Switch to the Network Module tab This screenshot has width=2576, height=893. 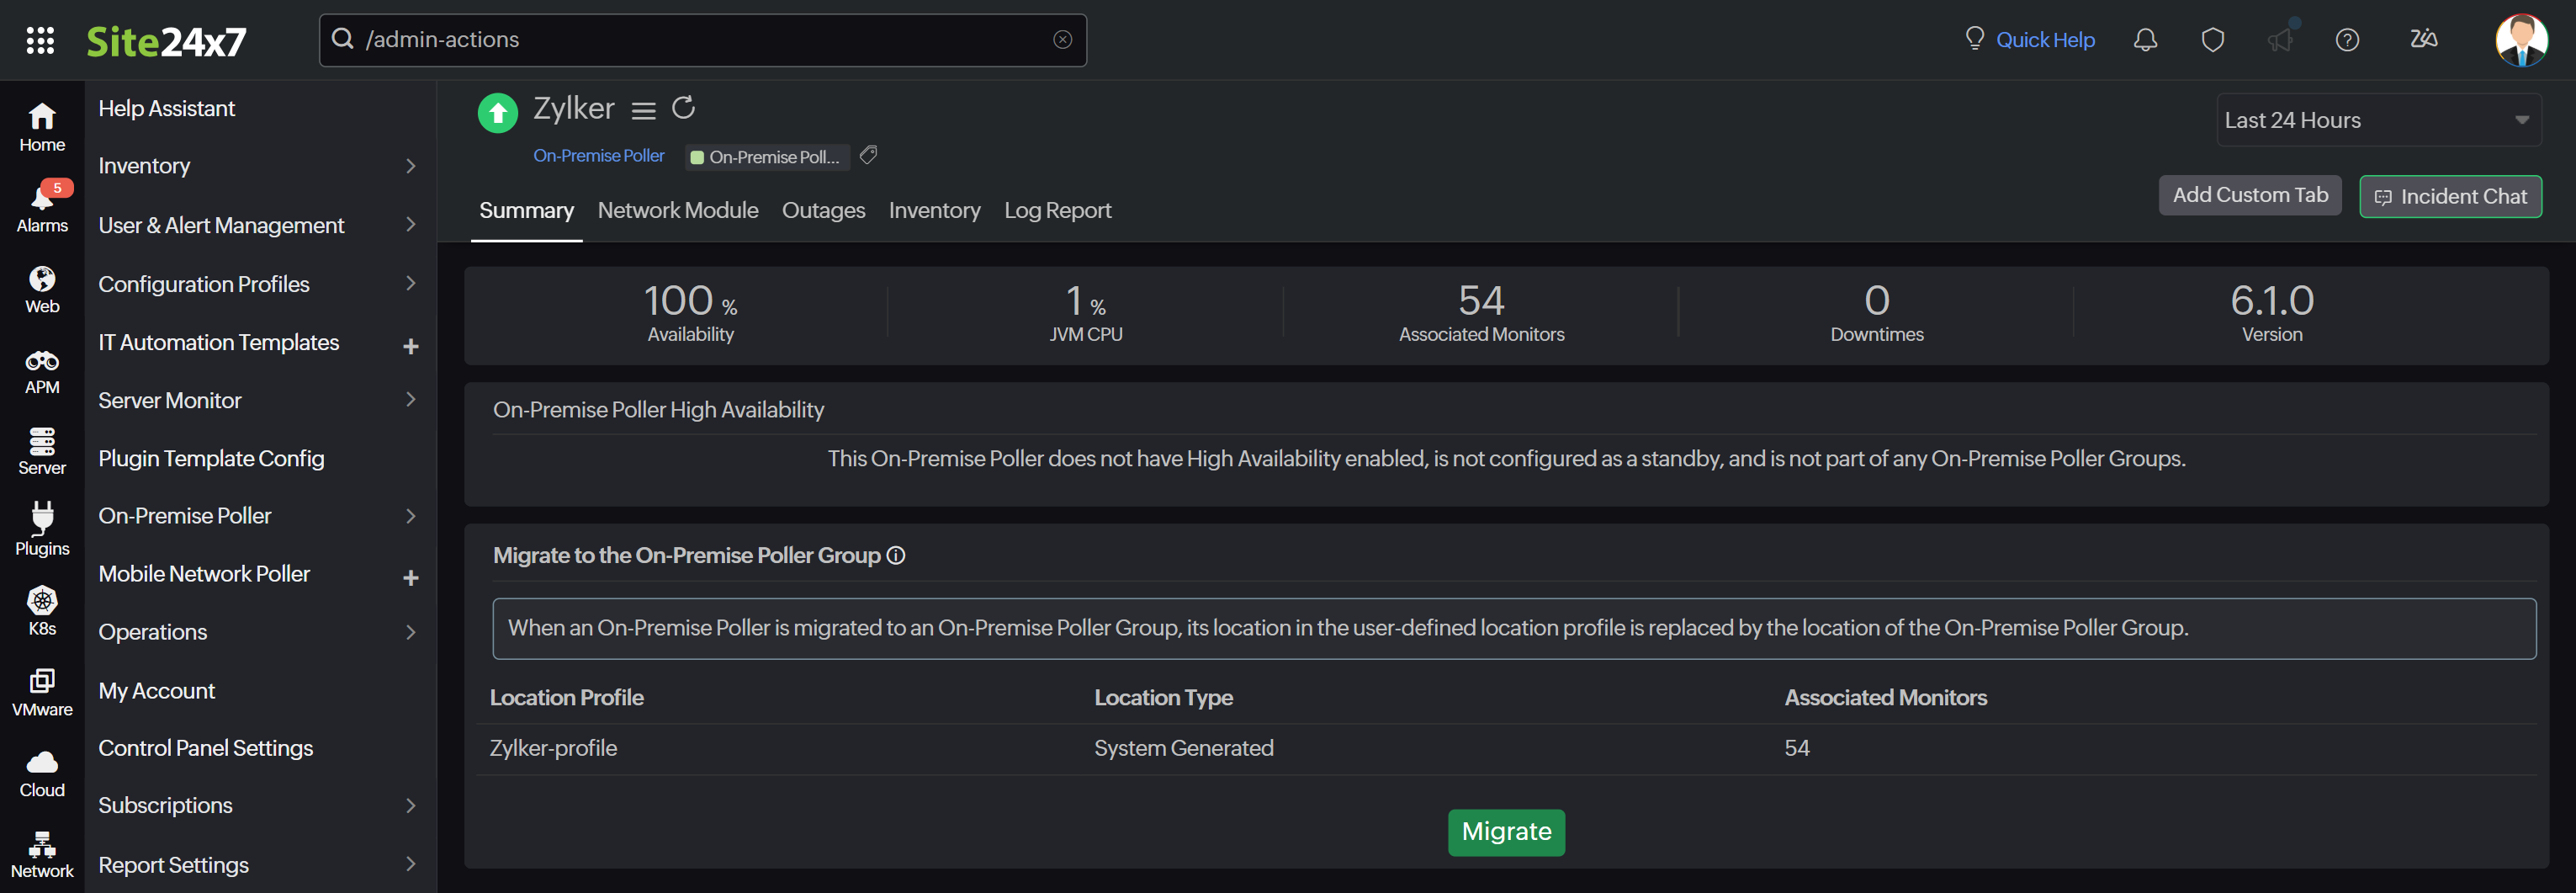pyautogui.click(x=677, y=210)
